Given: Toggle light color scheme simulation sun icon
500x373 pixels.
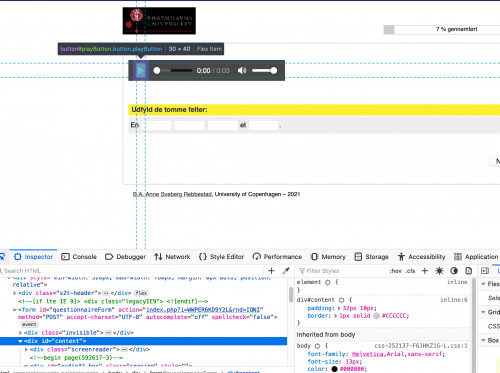Looking at the screenshot, I should (439, 271).
